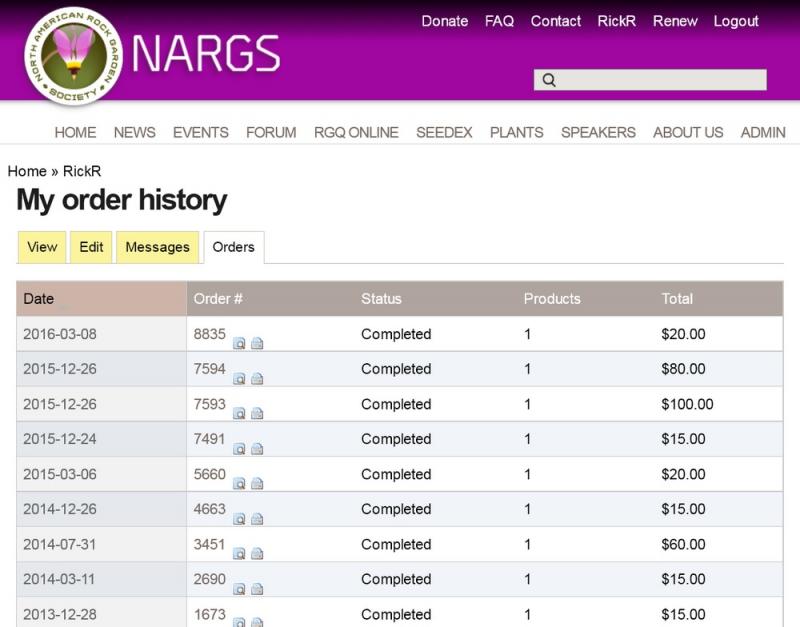The height and width of the screenshot is (627, 800).
Task: Click the print icon next to order 4663
Action: click(x=257, y=518)
